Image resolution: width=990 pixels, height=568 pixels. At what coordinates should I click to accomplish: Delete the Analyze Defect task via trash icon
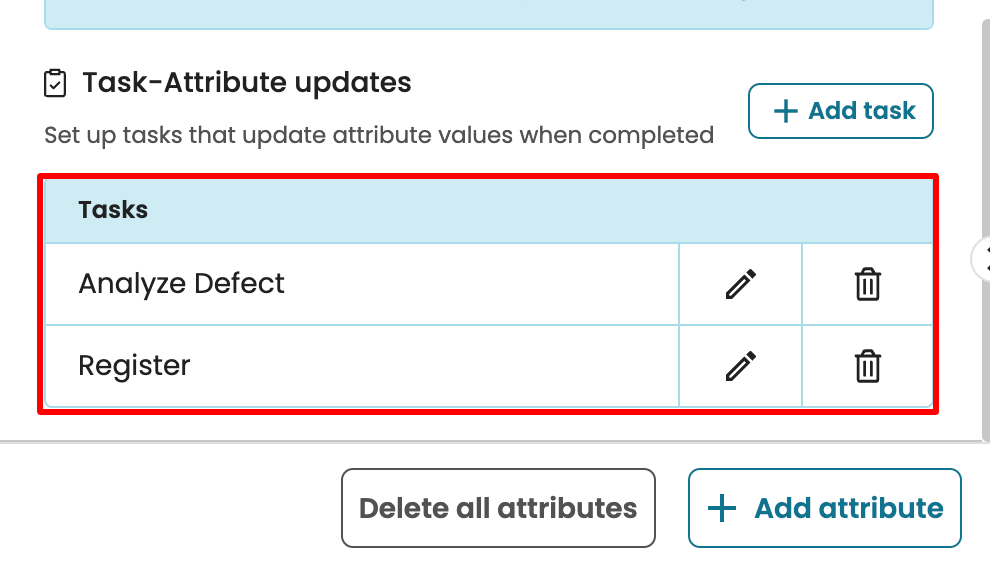coord(867,285)
